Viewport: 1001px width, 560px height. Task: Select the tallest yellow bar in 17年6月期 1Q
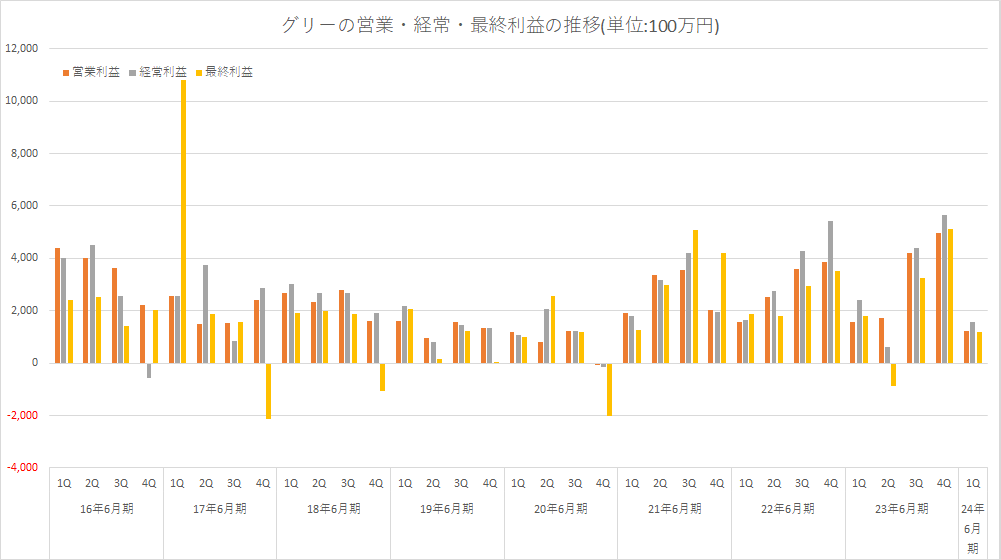click(183, 220)
